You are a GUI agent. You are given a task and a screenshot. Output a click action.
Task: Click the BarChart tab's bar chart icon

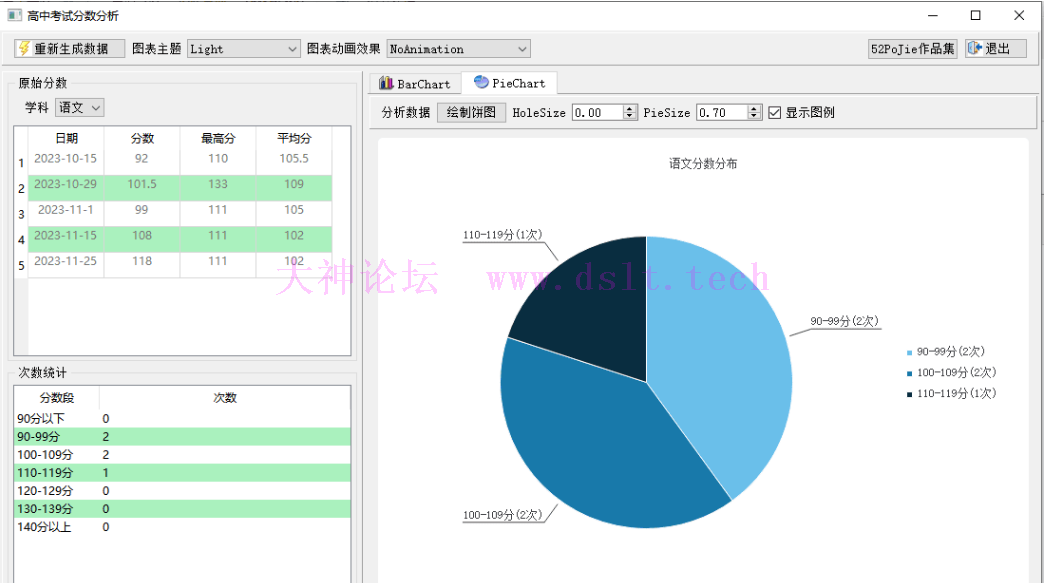tap(386, 84)
